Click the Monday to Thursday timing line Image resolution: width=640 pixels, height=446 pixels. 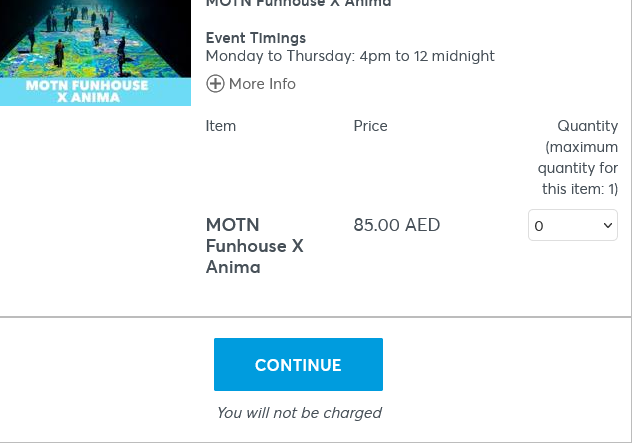pyautogui.click(x=350, y=56)
